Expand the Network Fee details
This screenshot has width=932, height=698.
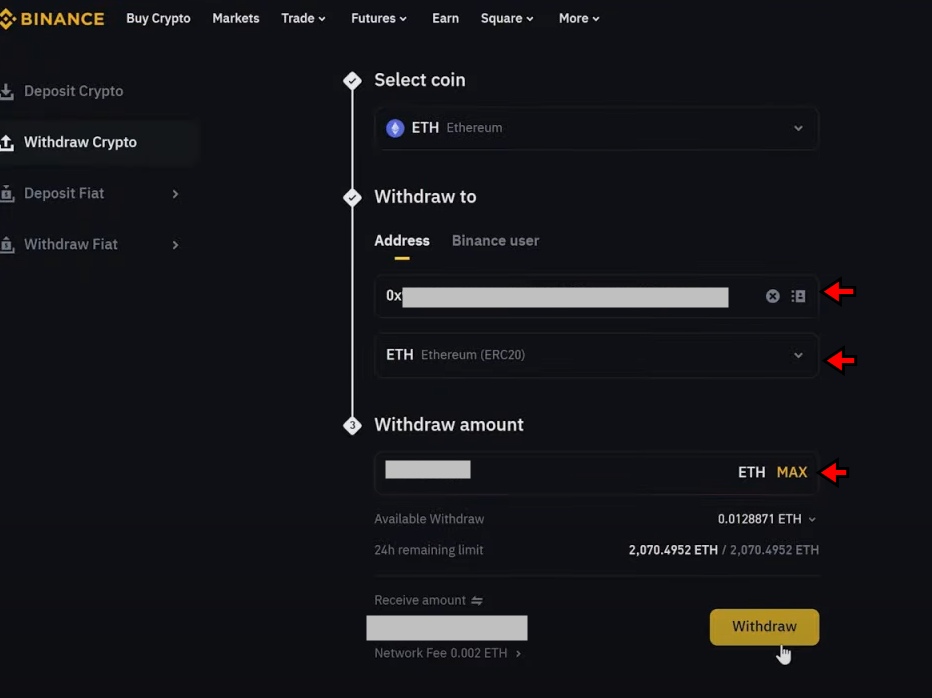point(518,653)
